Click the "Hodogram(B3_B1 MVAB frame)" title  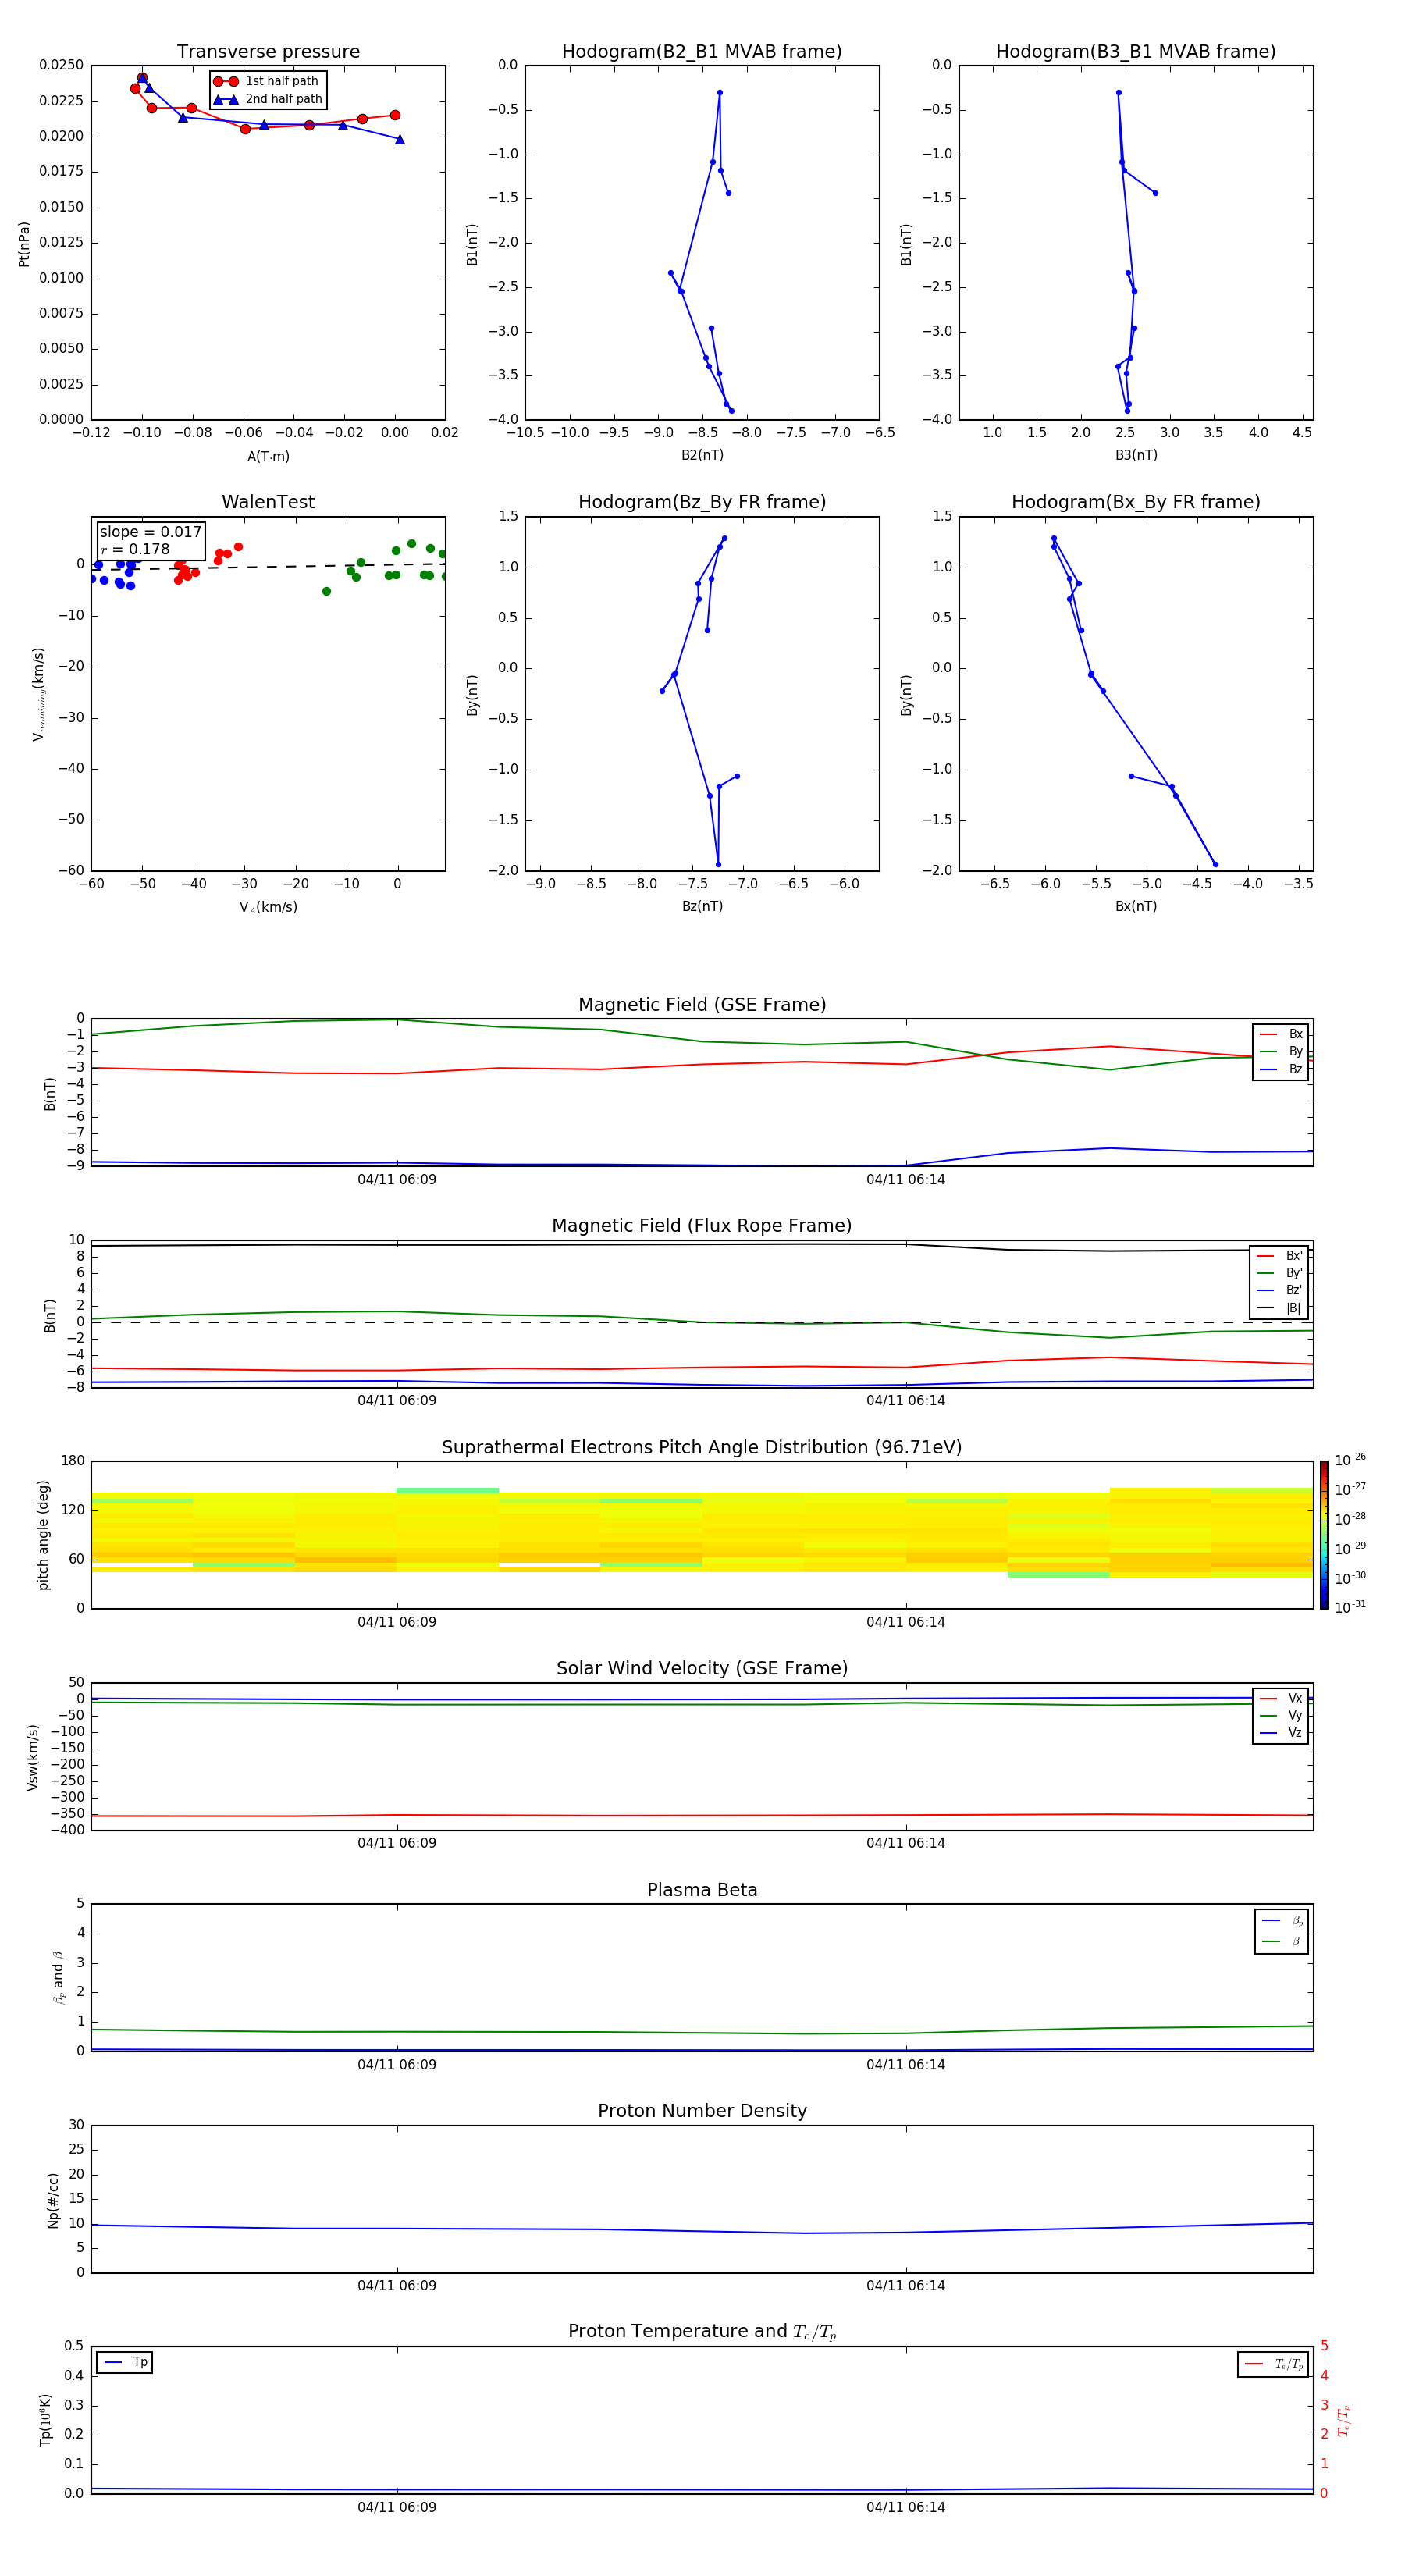[x=1135, y=52]
